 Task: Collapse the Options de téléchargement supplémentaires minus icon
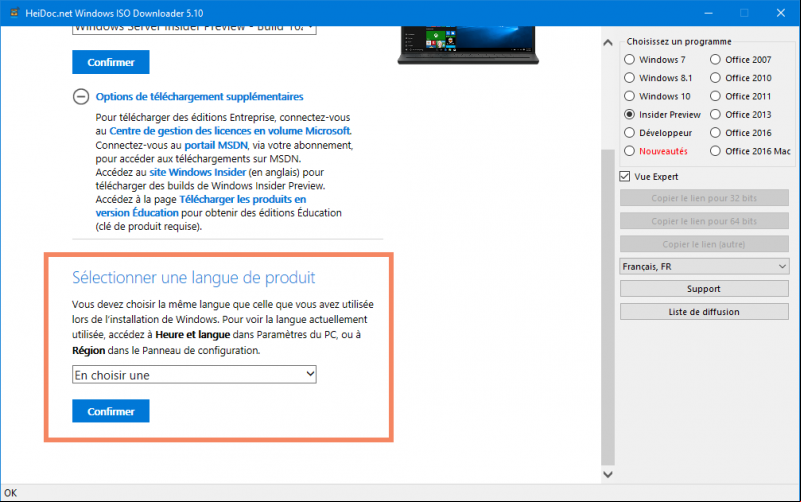[81, 97]
